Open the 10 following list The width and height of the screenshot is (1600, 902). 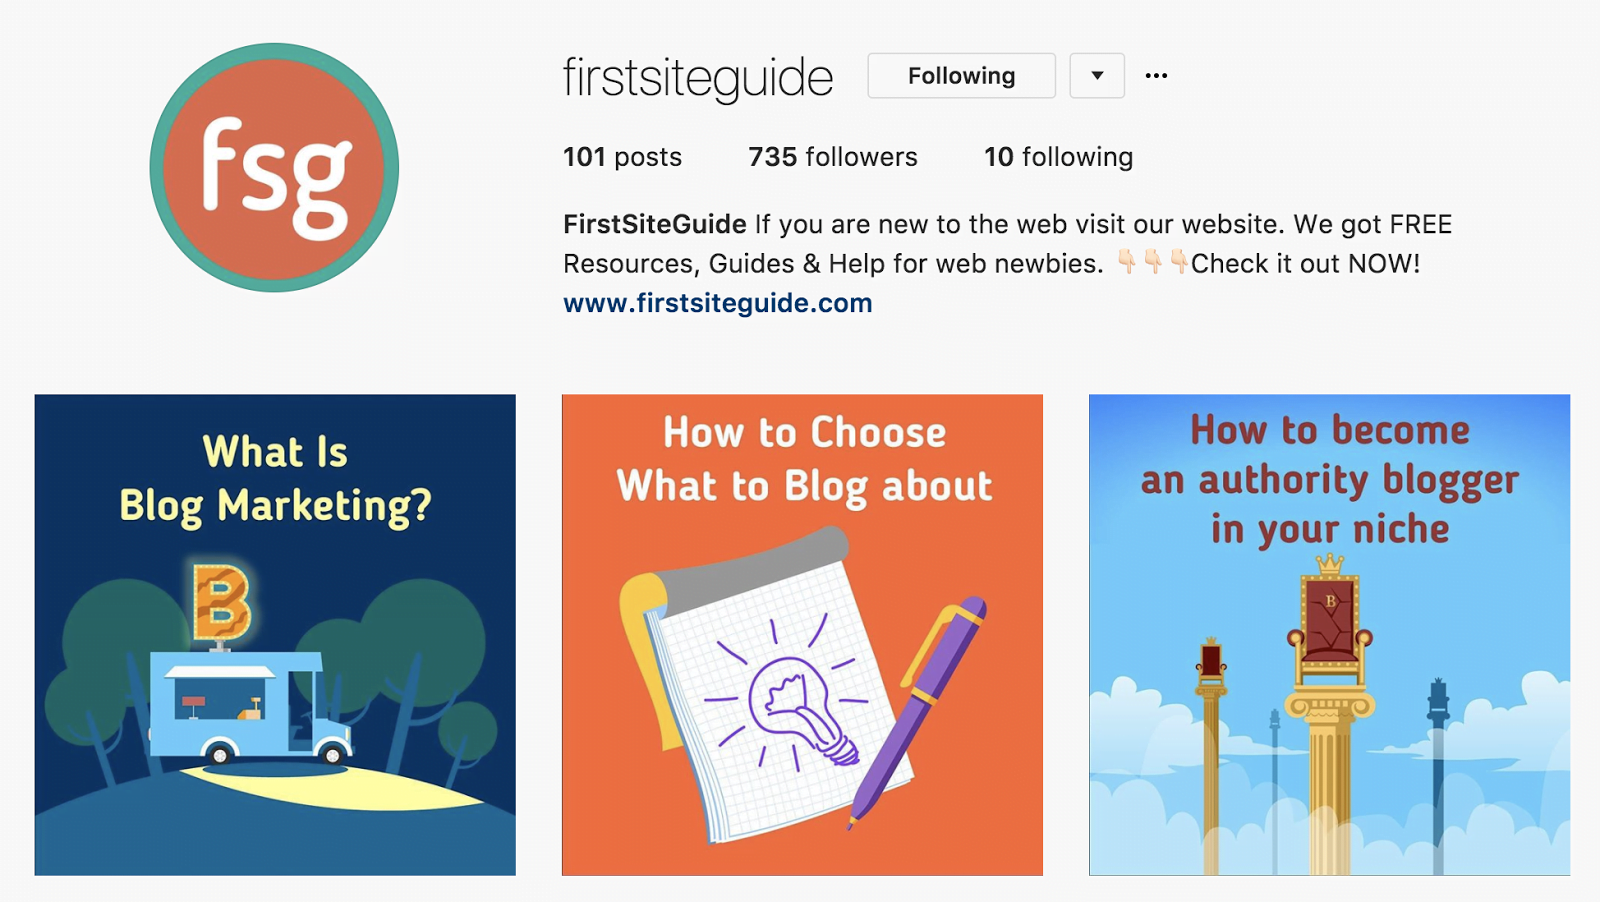click(x=1058, y=157)
